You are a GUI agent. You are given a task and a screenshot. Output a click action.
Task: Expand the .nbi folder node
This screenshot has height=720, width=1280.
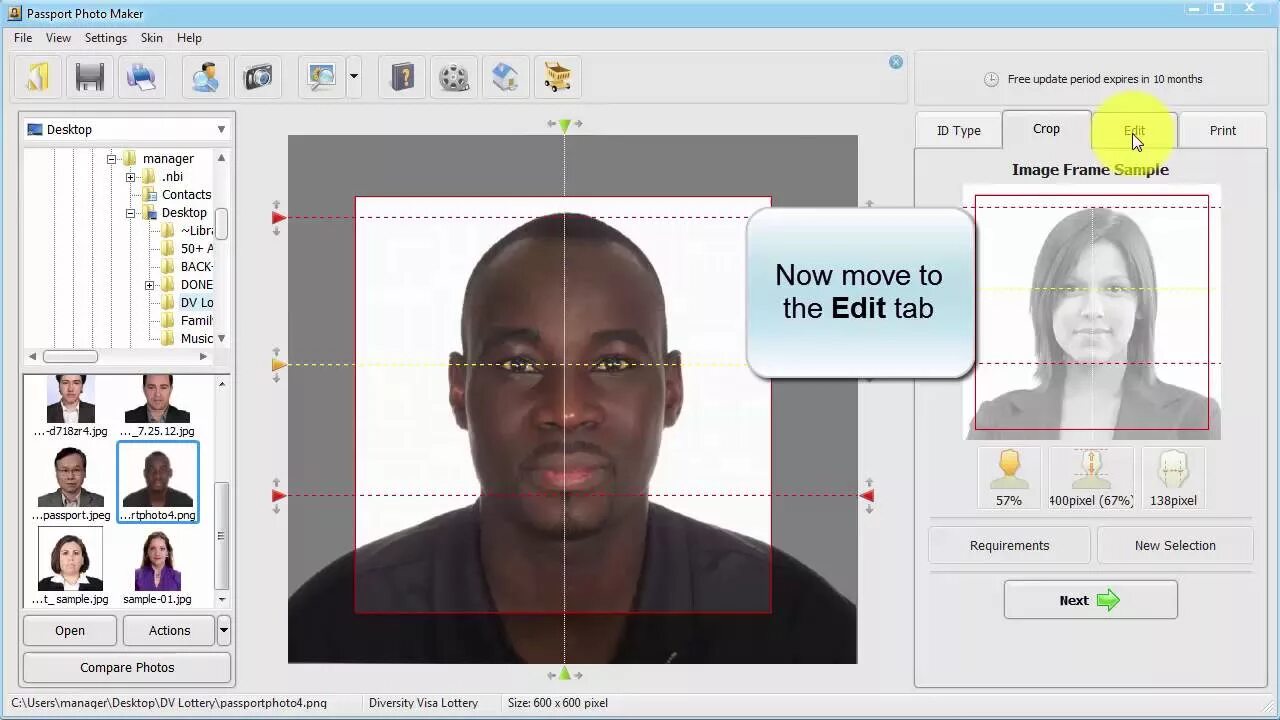coord(130,177)
